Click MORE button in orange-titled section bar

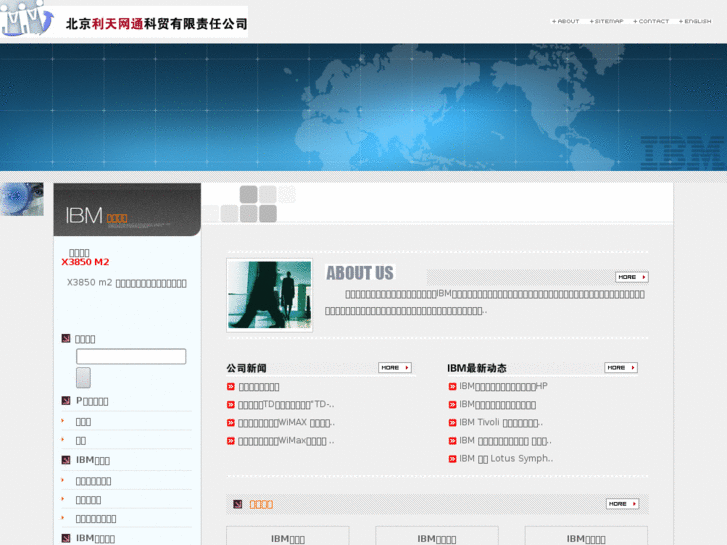tap(622, 504)
